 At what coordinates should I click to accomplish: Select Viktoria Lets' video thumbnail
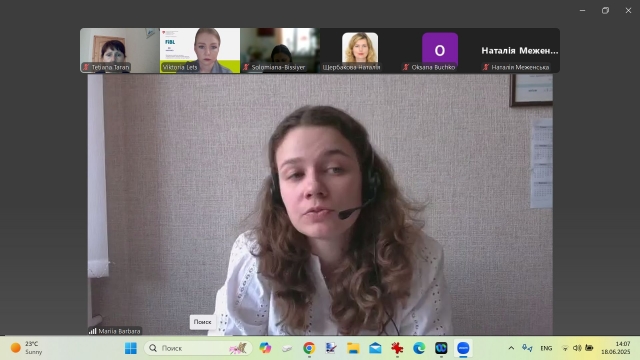200,51
